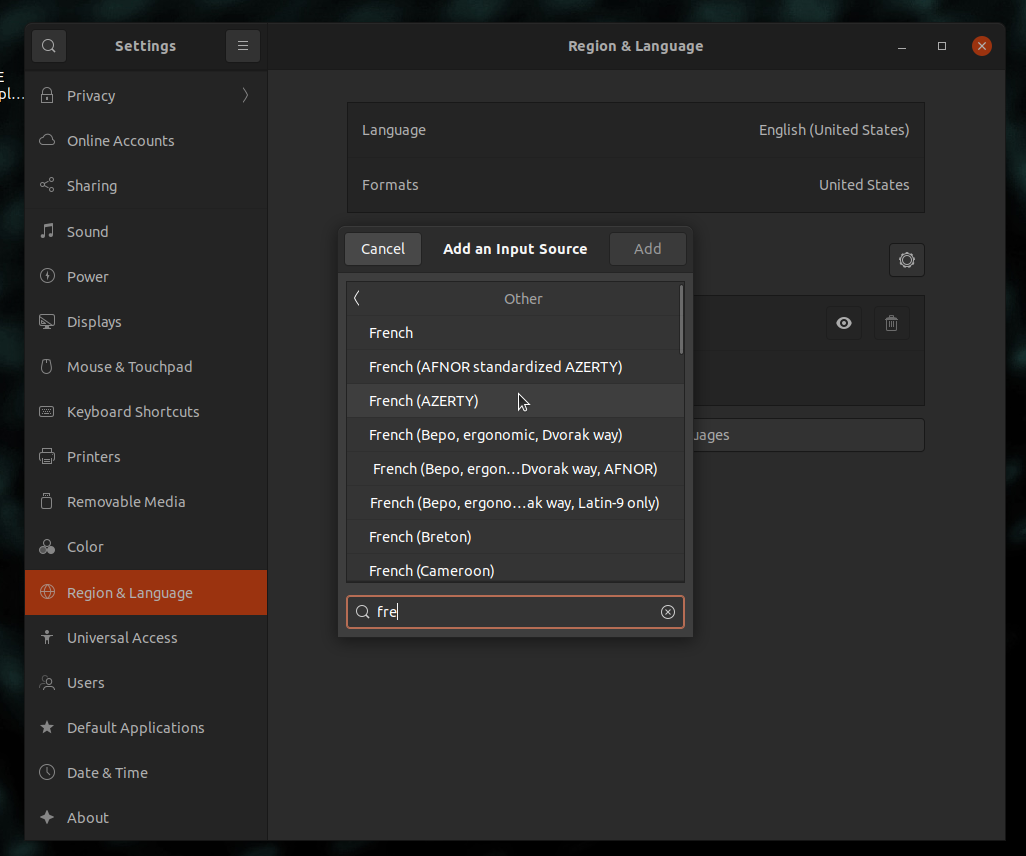Open Keyboard Shortcuts settings panel
The image size is (1026, 856).
133,412
